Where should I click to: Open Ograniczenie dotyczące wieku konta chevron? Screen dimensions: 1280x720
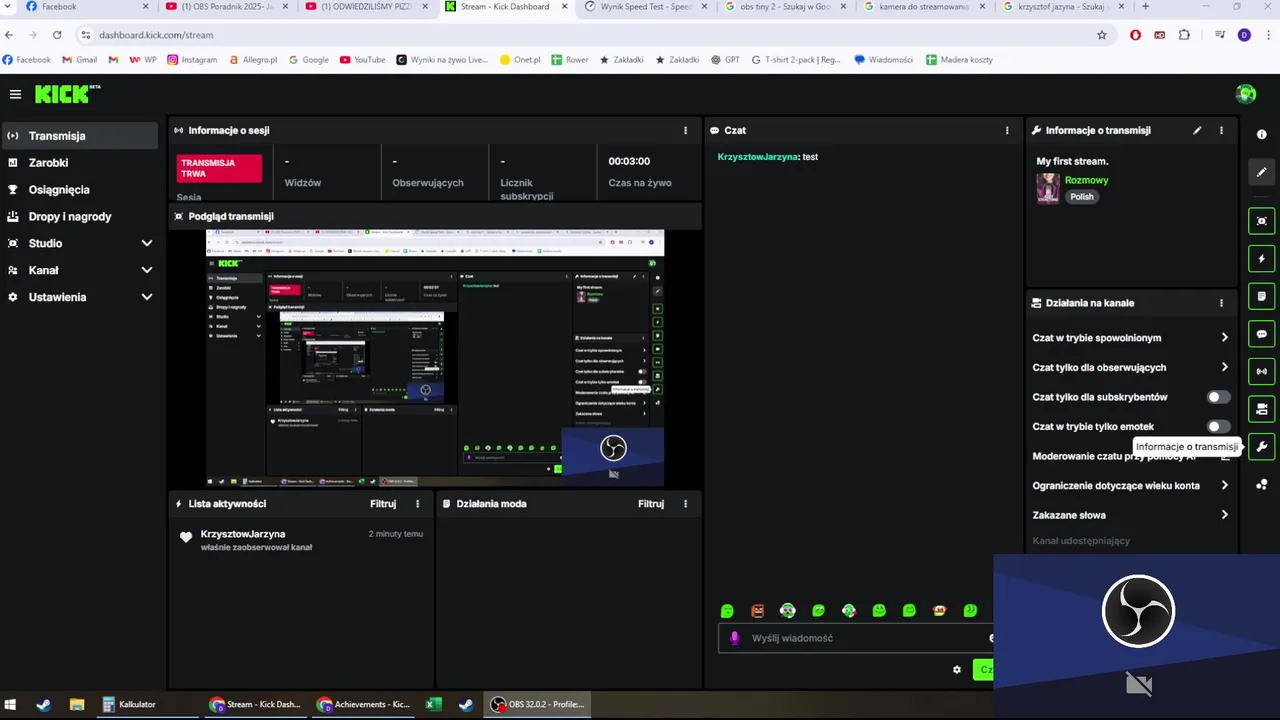[x=1224, y=486]
